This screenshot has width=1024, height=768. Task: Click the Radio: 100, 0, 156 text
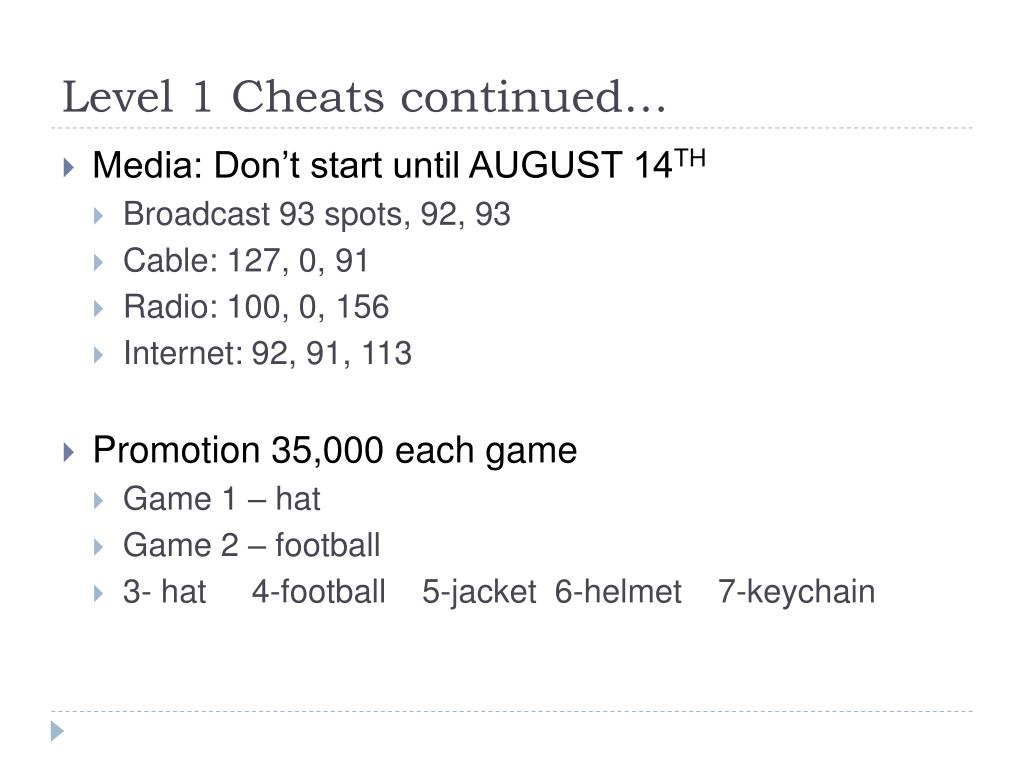pyautogui.click(x=256, y=307)
